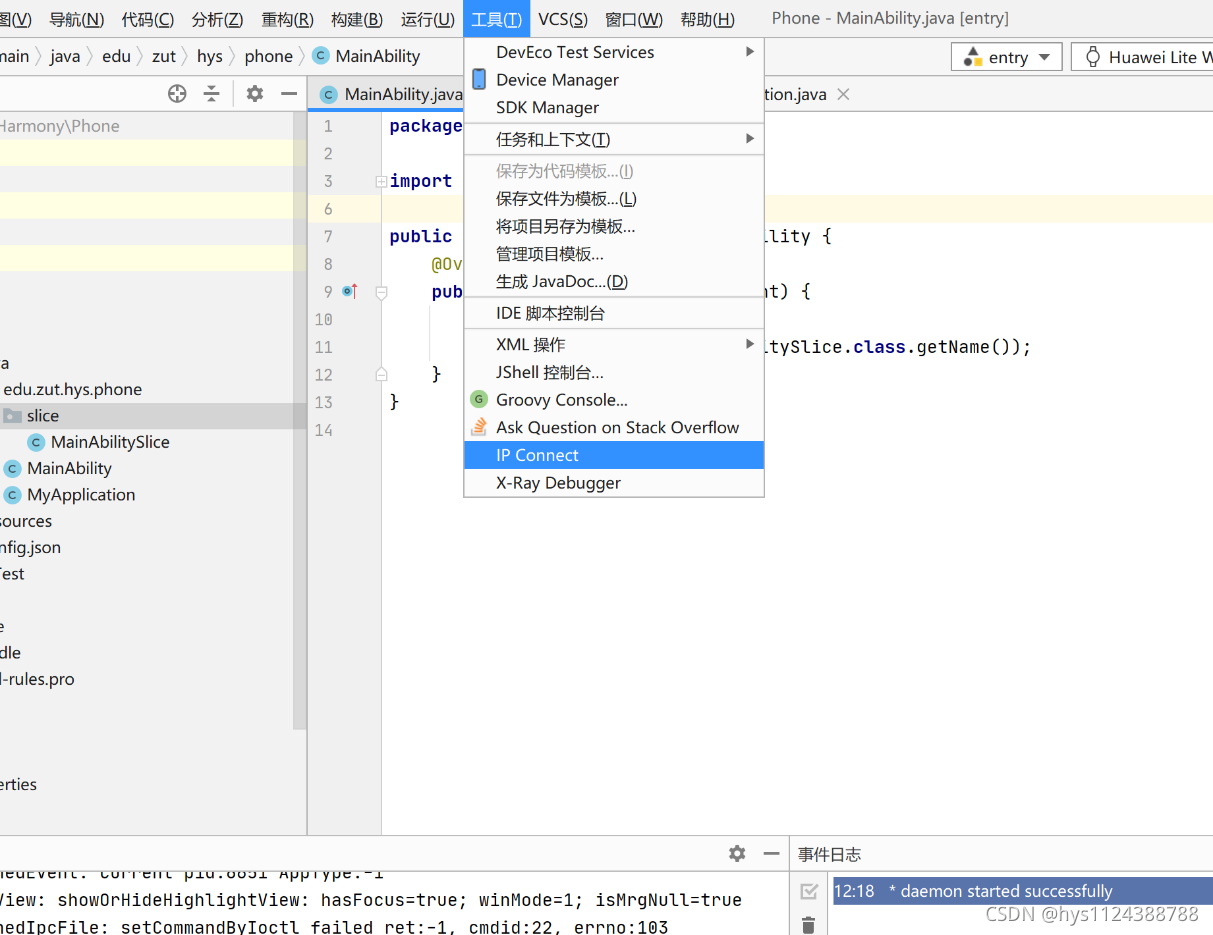Image resolution: width=1213 pixels, height=935 pixels.
Task: Click mark-all-read checkbox icon in event log
Action: point(809,891)
